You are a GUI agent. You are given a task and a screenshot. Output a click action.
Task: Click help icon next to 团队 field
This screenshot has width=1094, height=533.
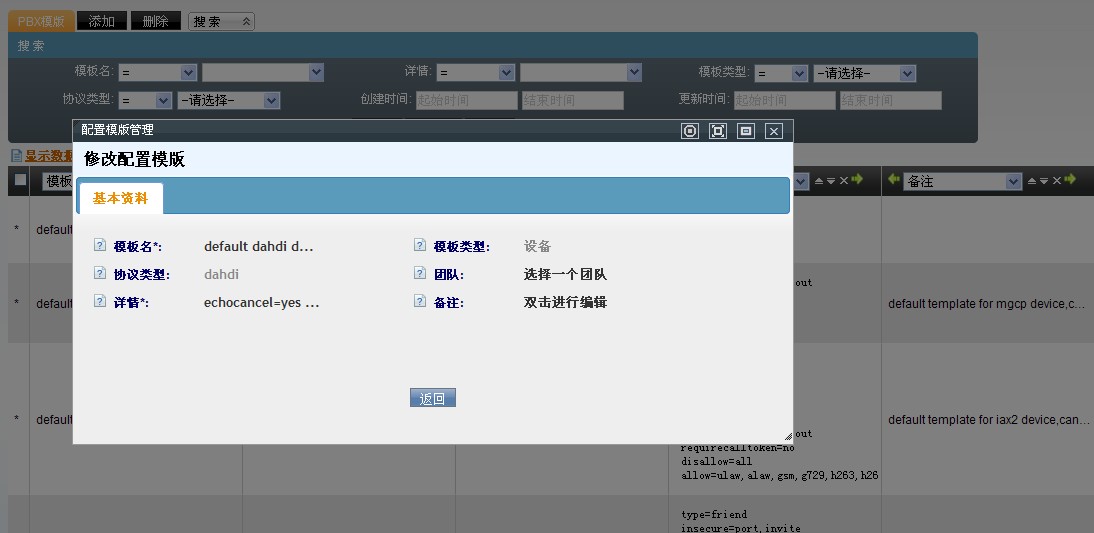tap(419, 274)
